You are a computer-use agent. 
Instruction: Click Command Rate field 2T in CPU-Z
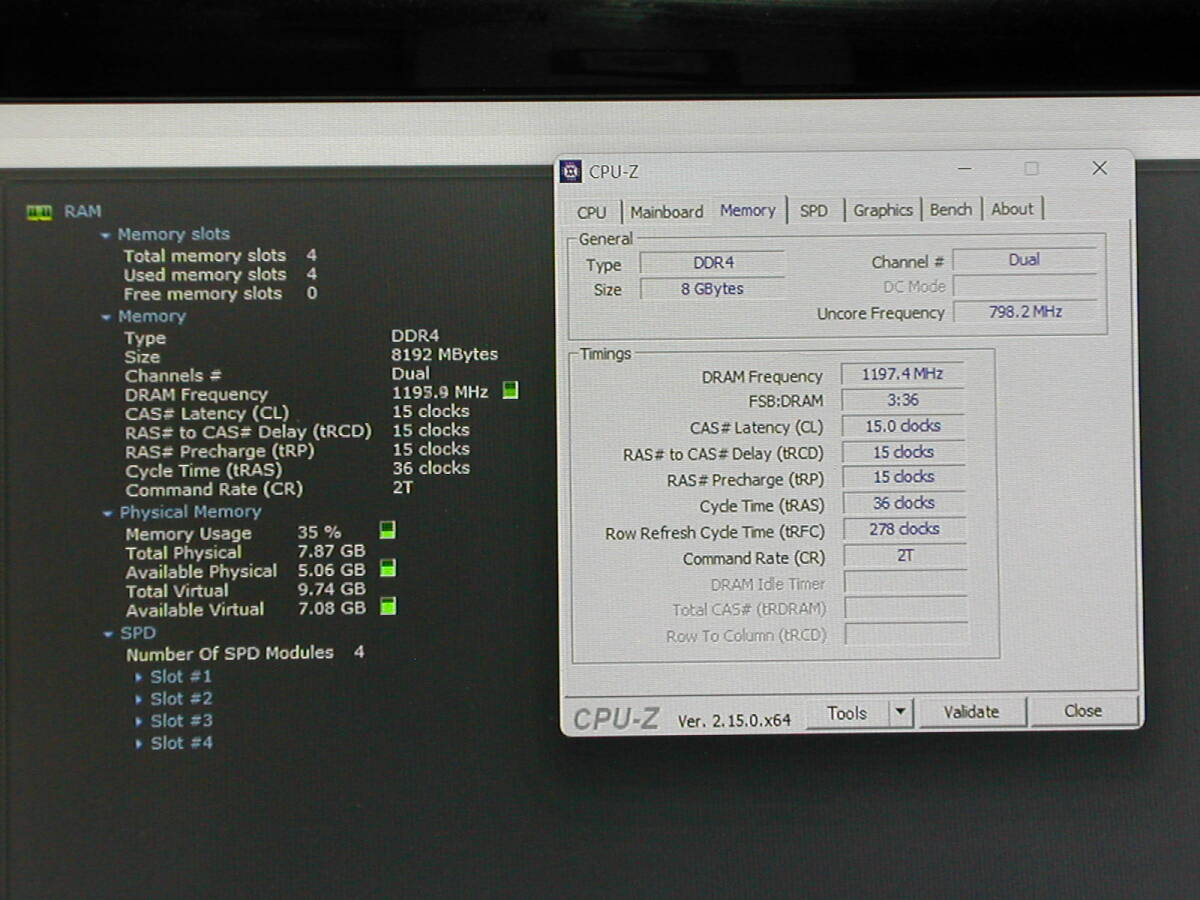[x=905, y=556]
